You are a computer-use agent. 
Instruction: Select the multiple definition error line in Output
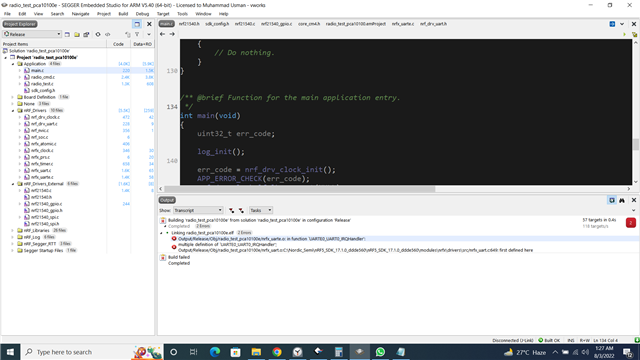(227, 244)
